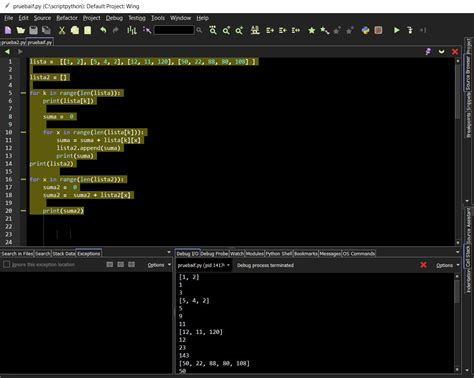Cut selection with the scissors icon
Image resolution: width=474 pixels, height=378 pixels.
click(62, 30)
